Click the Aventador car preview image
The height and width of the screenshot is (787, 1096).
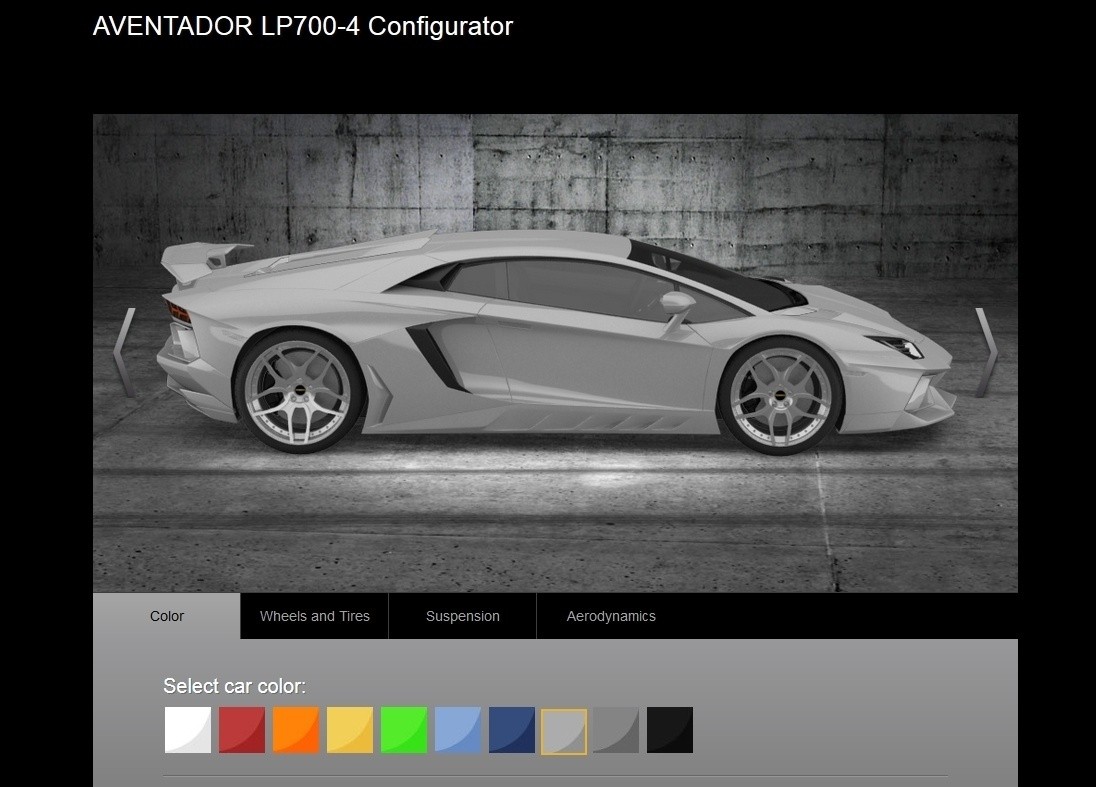click(555, 353)
